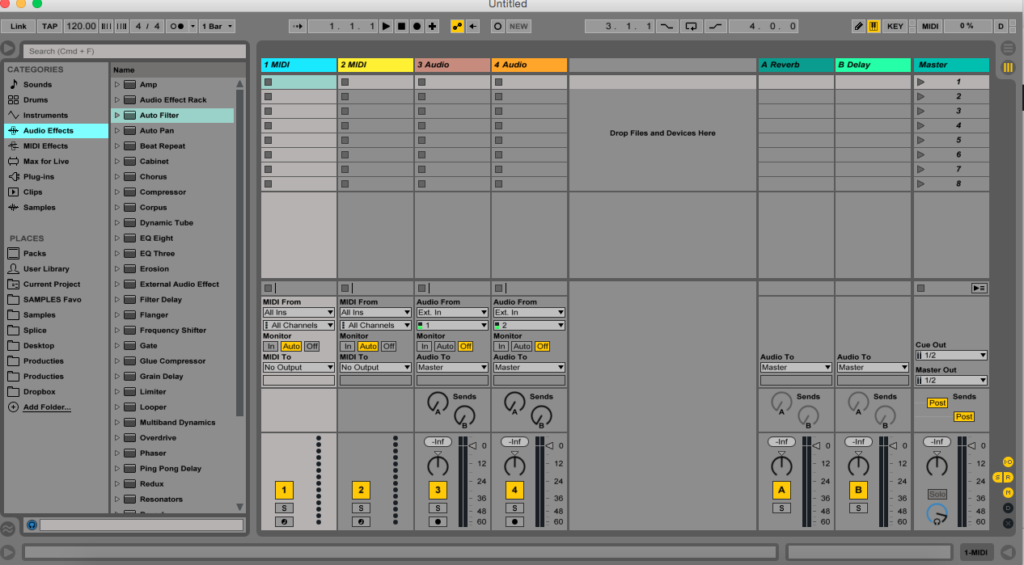Click the Re-enable Automation arrow icon
Image resolution: width=1024 pixels, height=565 pixels.
[x=473, y=26]
